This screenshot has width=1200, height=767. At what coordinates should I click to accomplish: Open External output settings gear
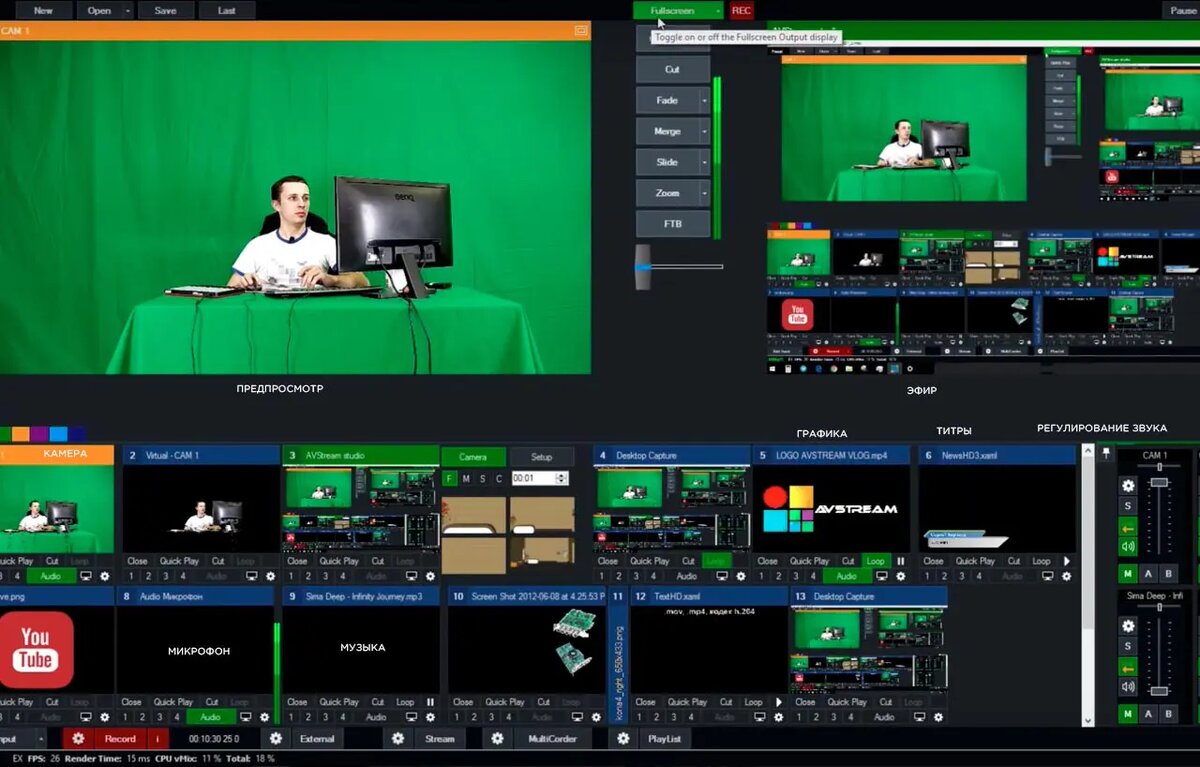[276, 739]
